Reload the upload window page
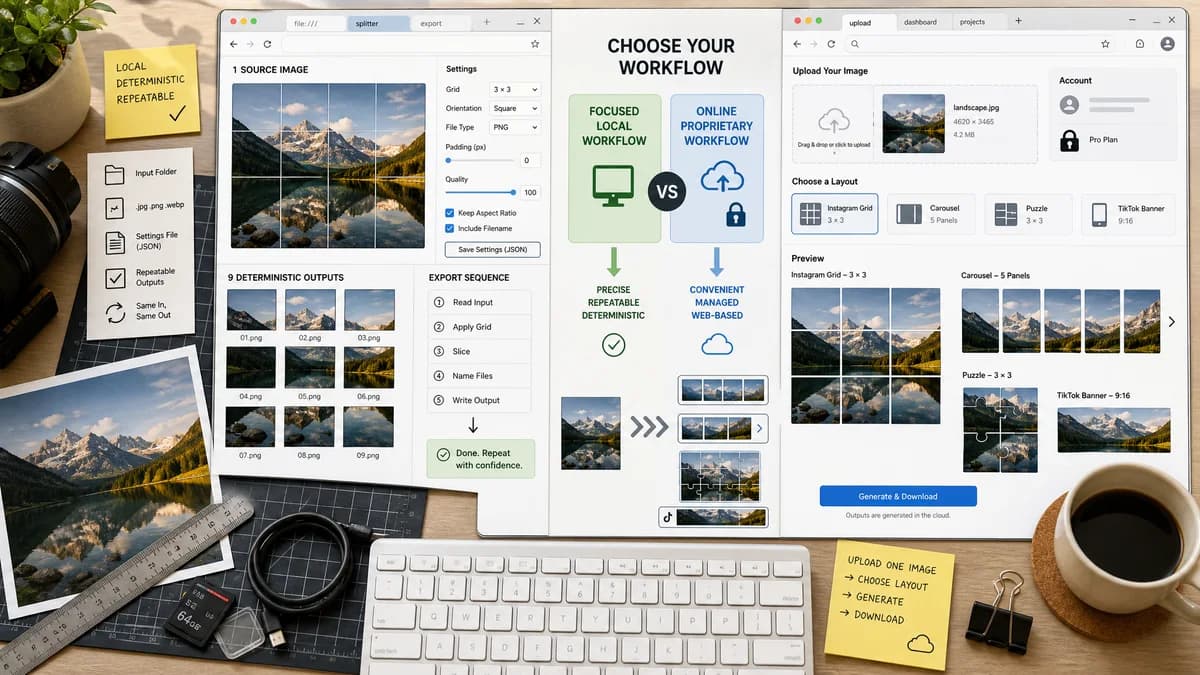The height and width of the screenshot is (675, 1200). (830, 44)
